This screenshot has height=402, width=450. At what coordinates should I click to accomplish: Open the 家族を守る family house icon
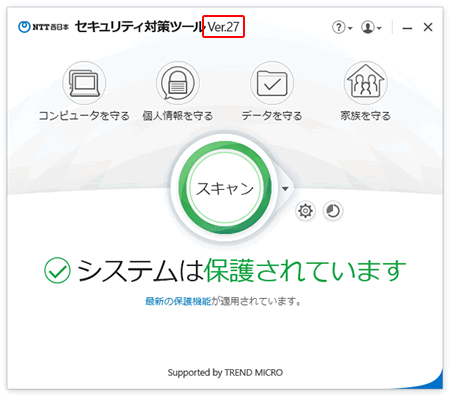coord(365,83)
